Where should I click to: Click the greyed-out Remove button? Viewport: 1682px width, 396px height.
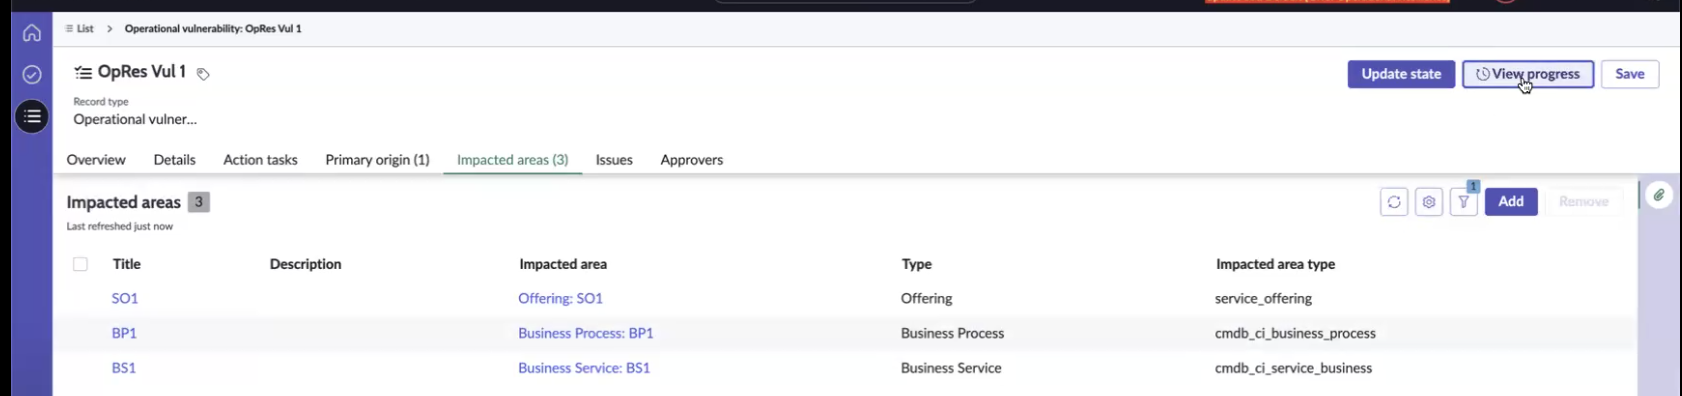click(1584, 202)
